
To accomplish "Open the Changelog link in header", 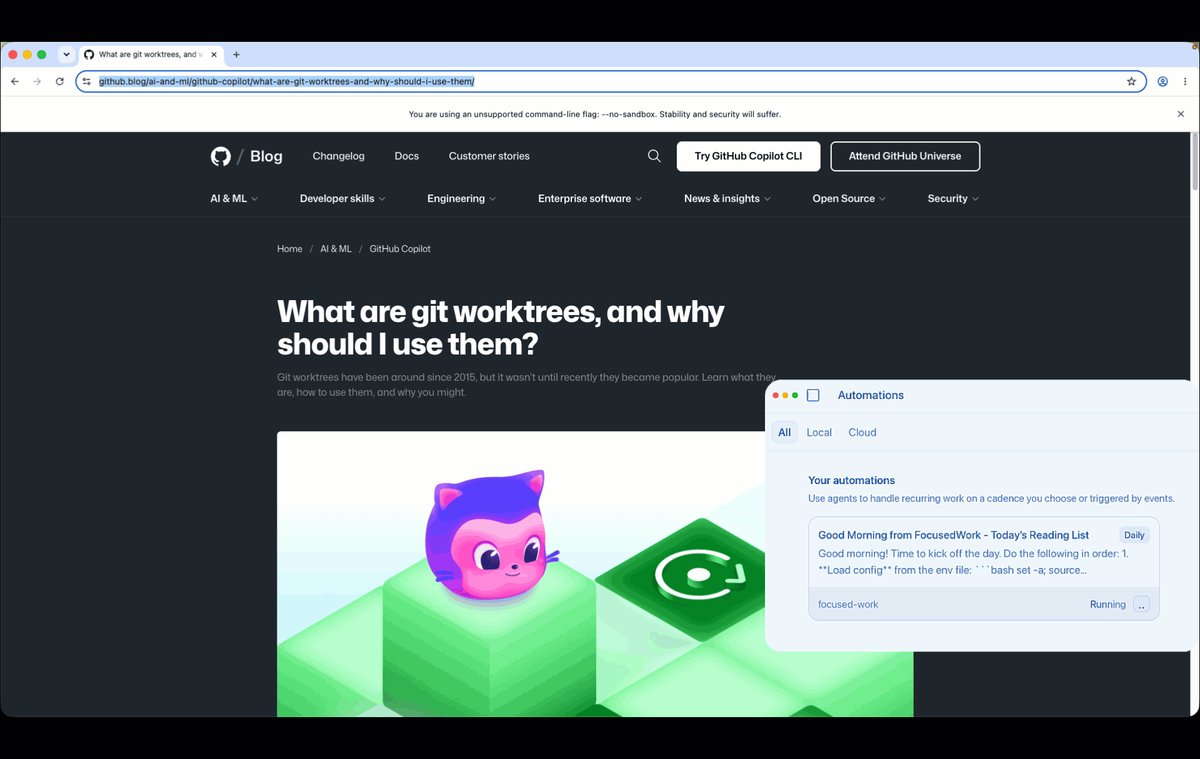I will pyautogui.click(x=338, y=156).
